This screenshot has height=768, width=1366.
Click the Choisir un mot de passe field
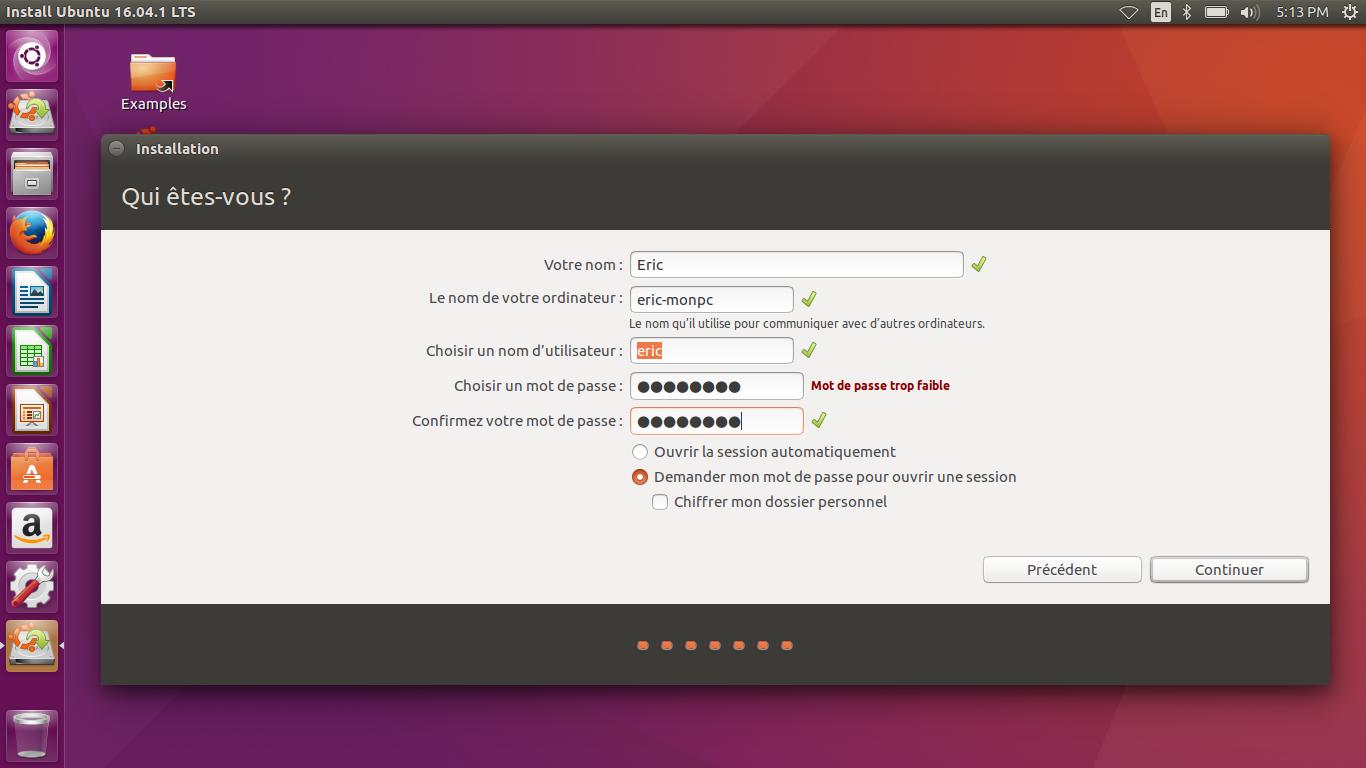coord(716,386)
